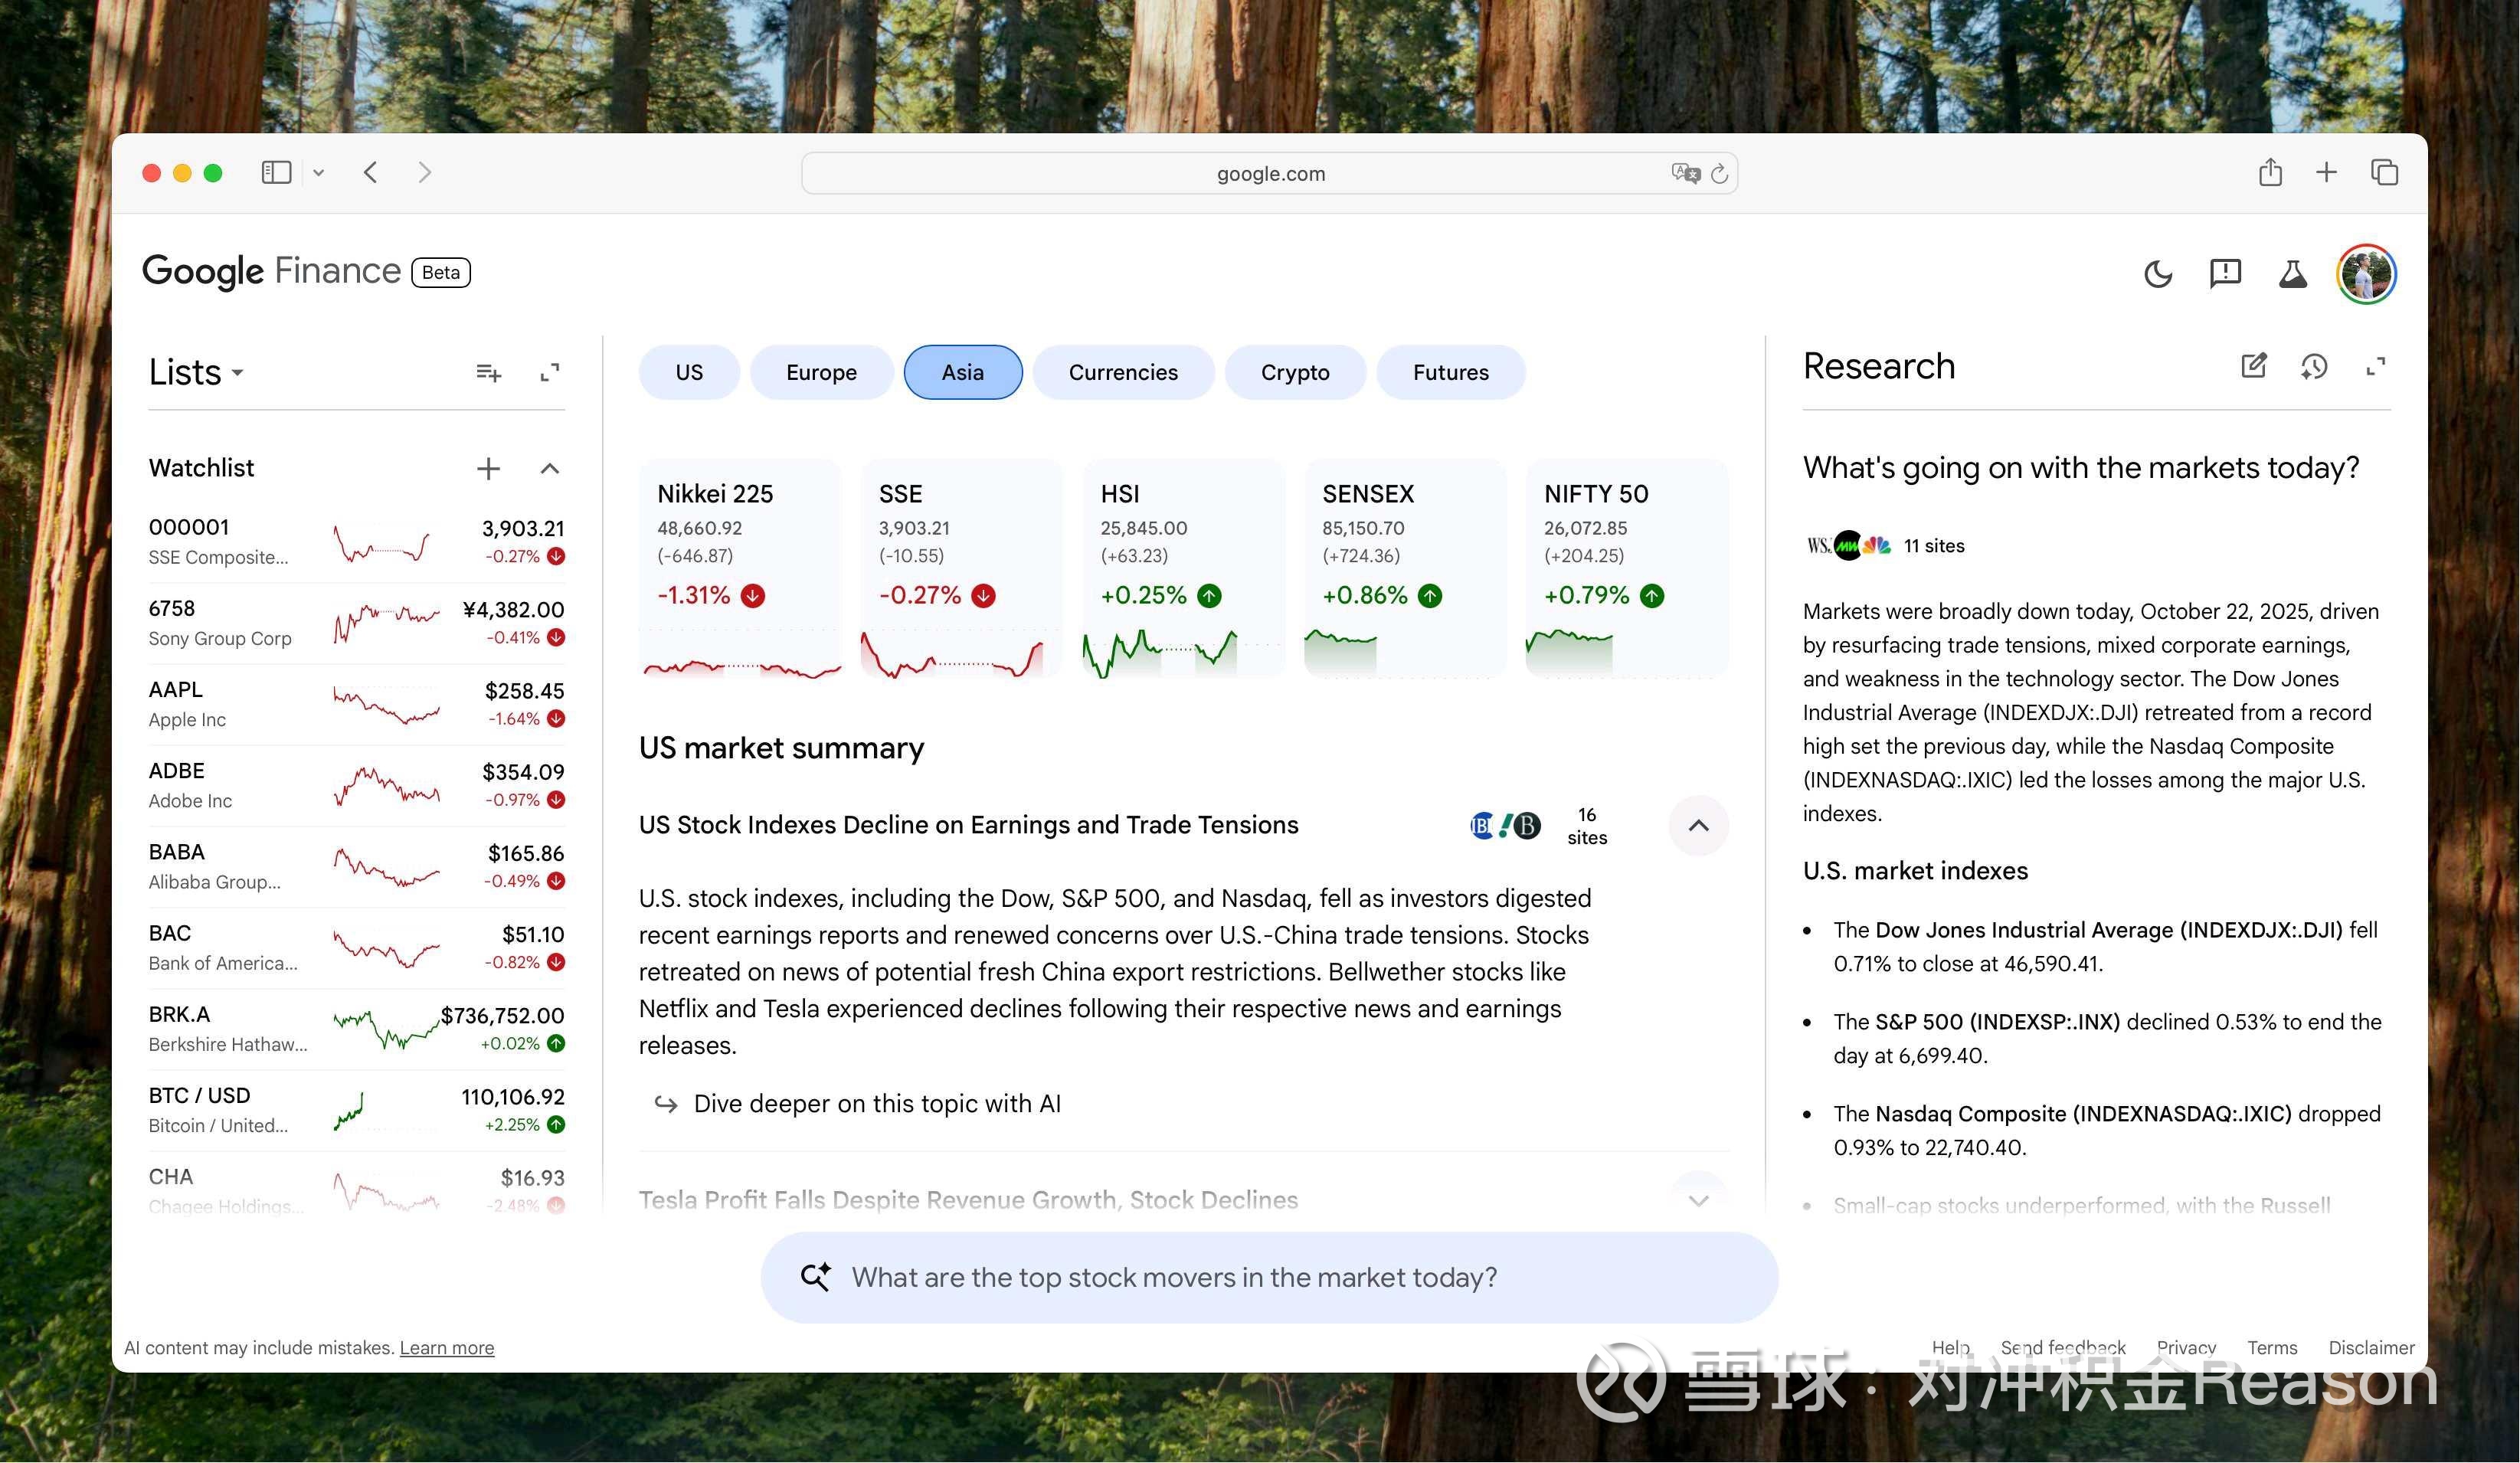The image size is (2520, 1463).
Task: Switch to the Crypto tab
Action: pos(1295,371)
